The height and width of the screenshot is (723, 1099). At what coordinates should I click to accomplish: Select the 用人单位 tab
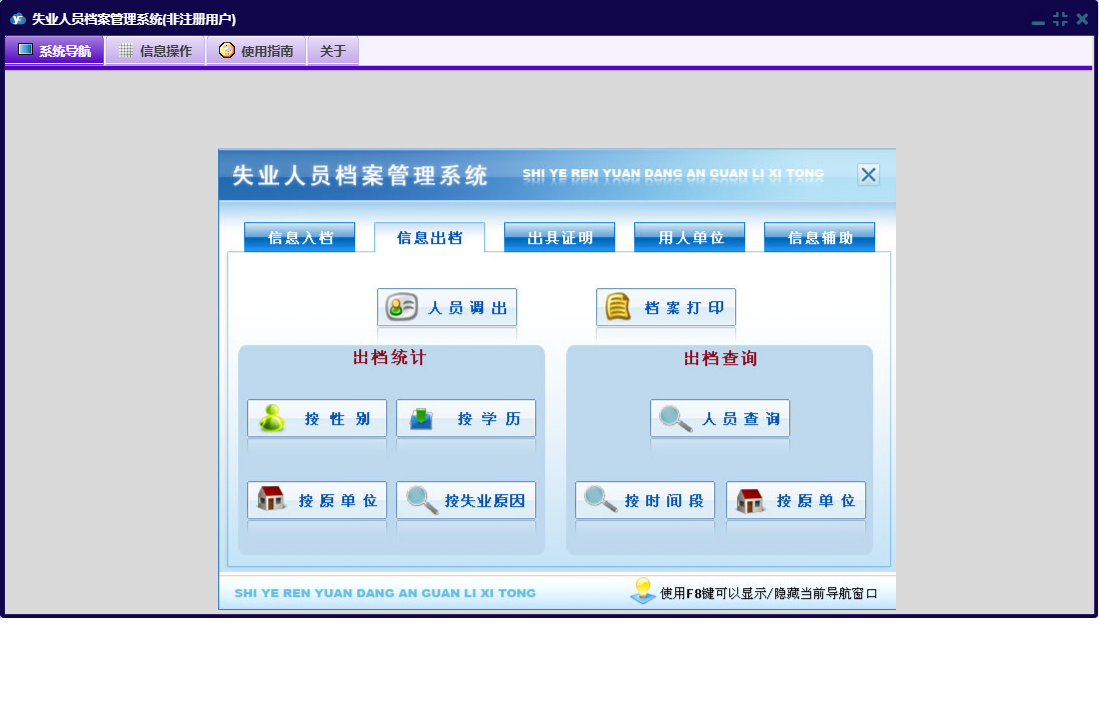pyautogui.click(x=690, y=238)
